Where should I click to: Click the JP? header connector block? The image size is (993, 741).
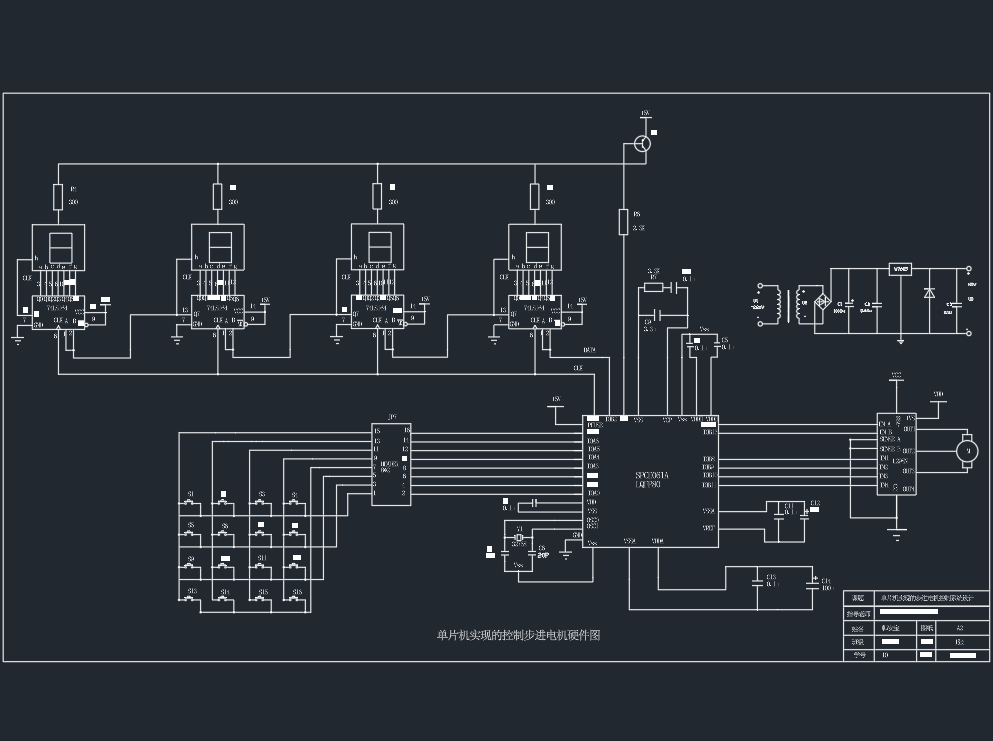(391, 464)
